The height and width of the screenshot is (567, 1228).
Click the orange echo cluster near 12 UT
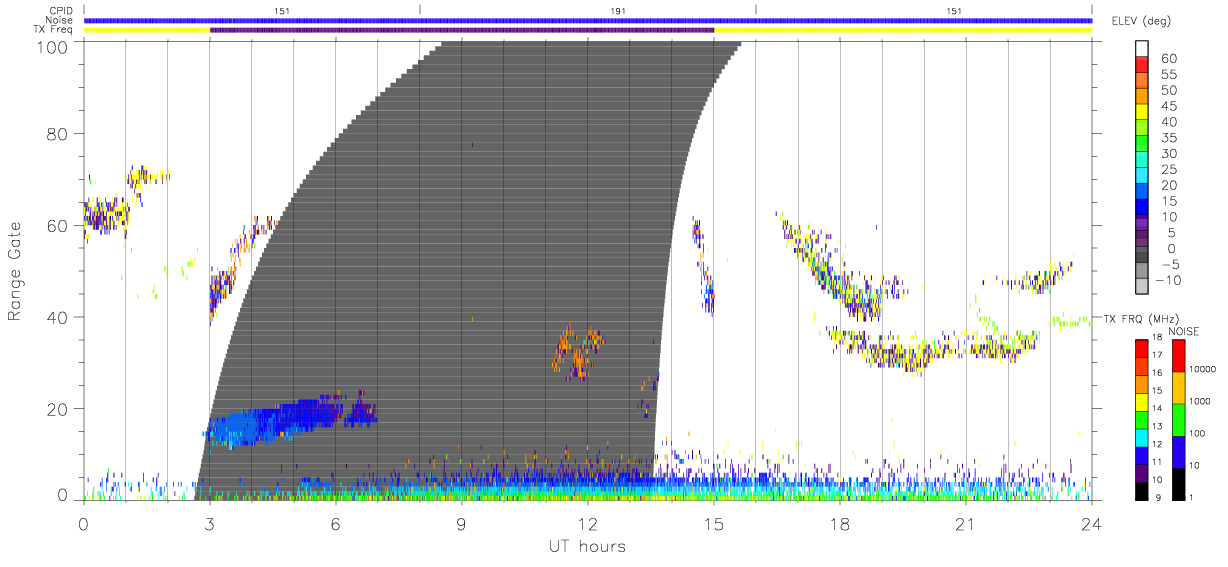(x=578, y=350)
